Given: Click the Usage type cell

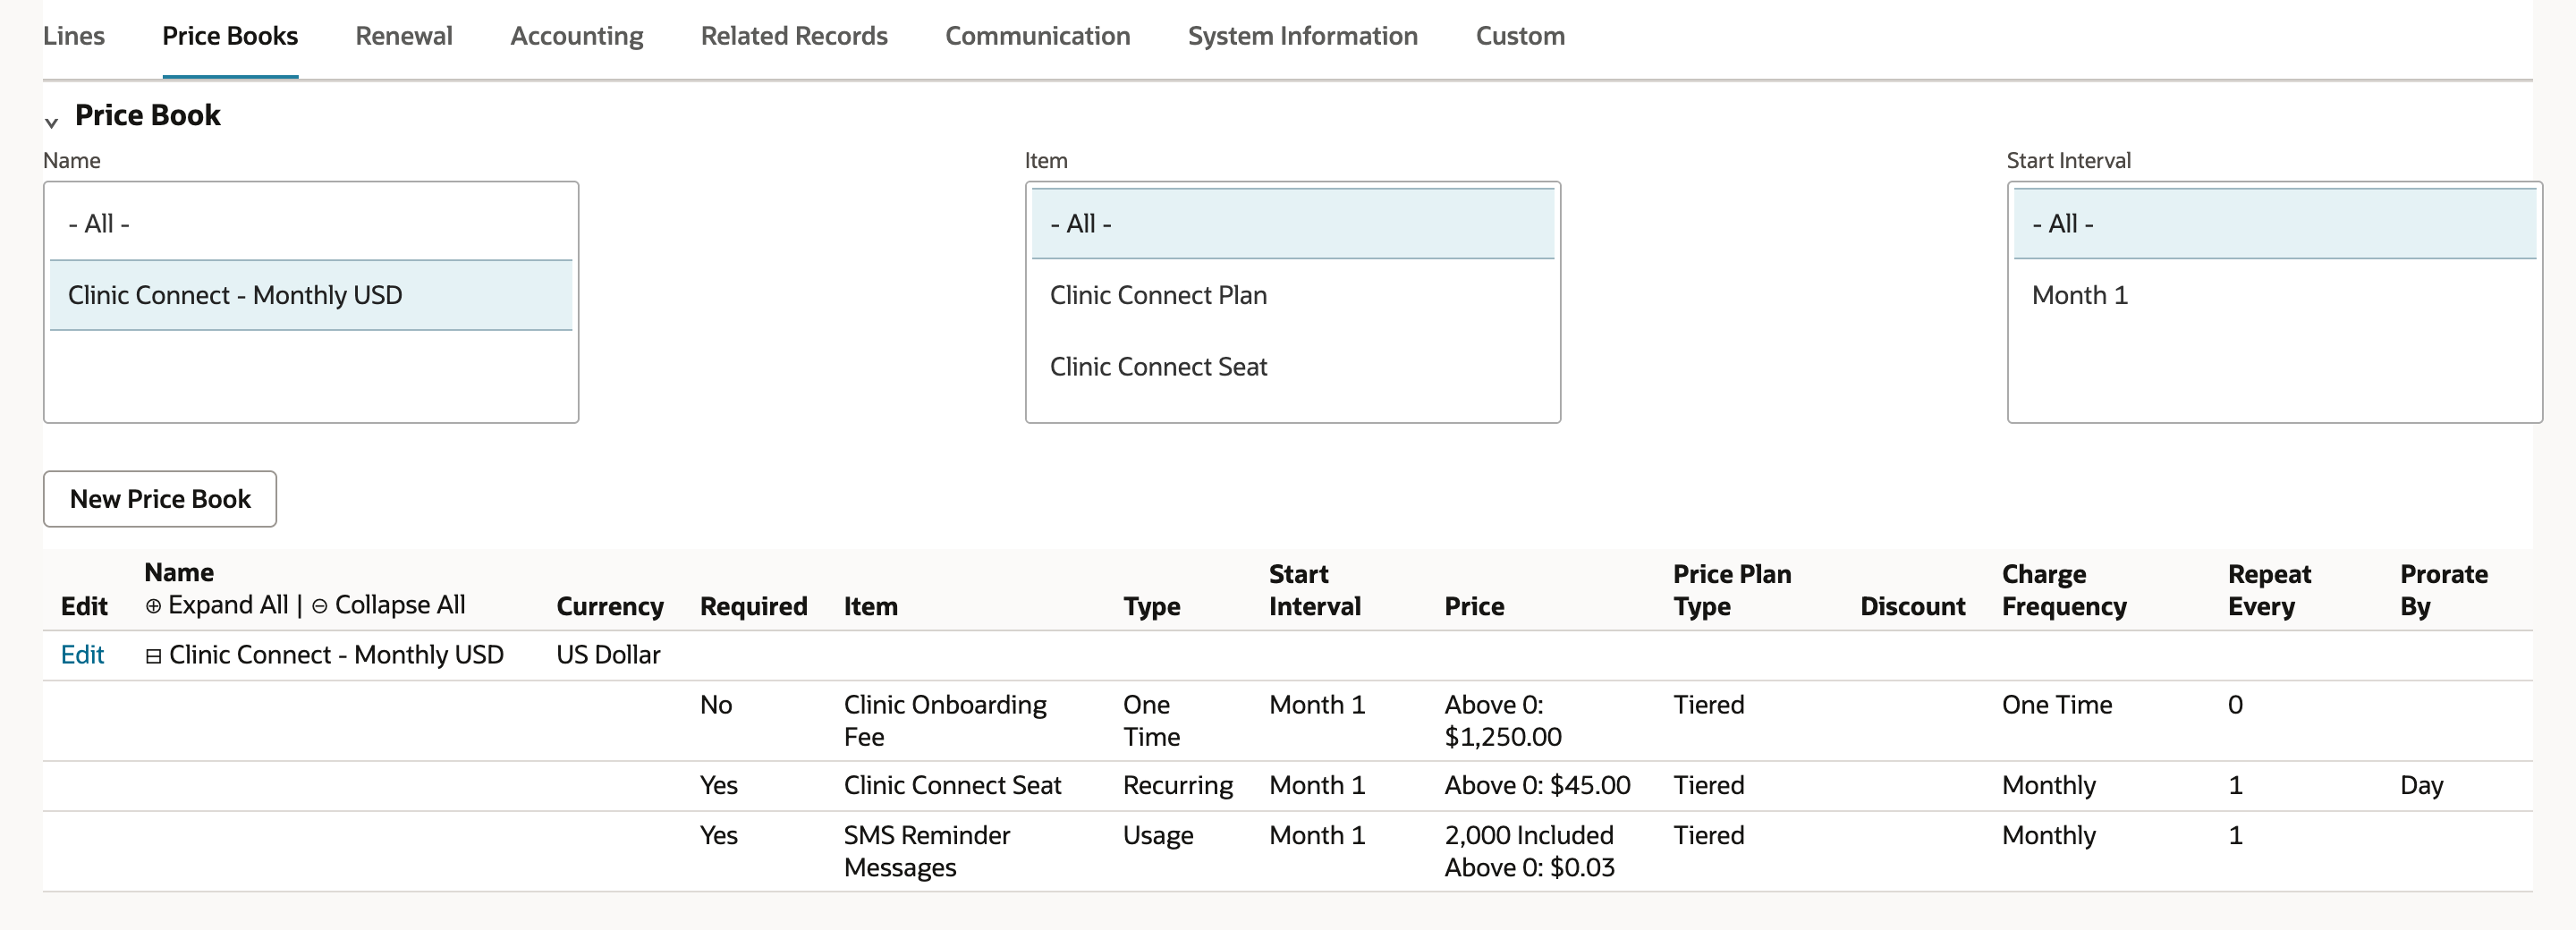Looking at the screenshot, I should pos(1158,836).
